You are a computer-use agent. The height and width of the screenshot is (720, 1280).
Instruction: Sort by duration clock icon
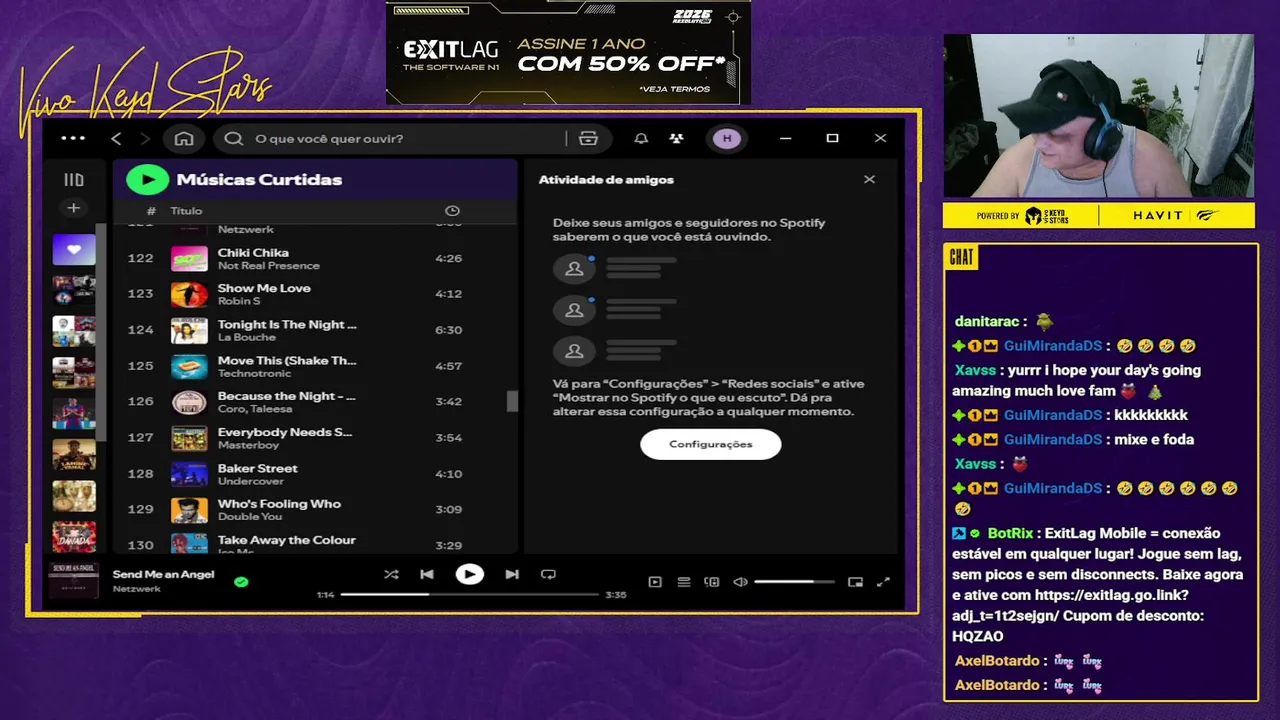(452, 211)
